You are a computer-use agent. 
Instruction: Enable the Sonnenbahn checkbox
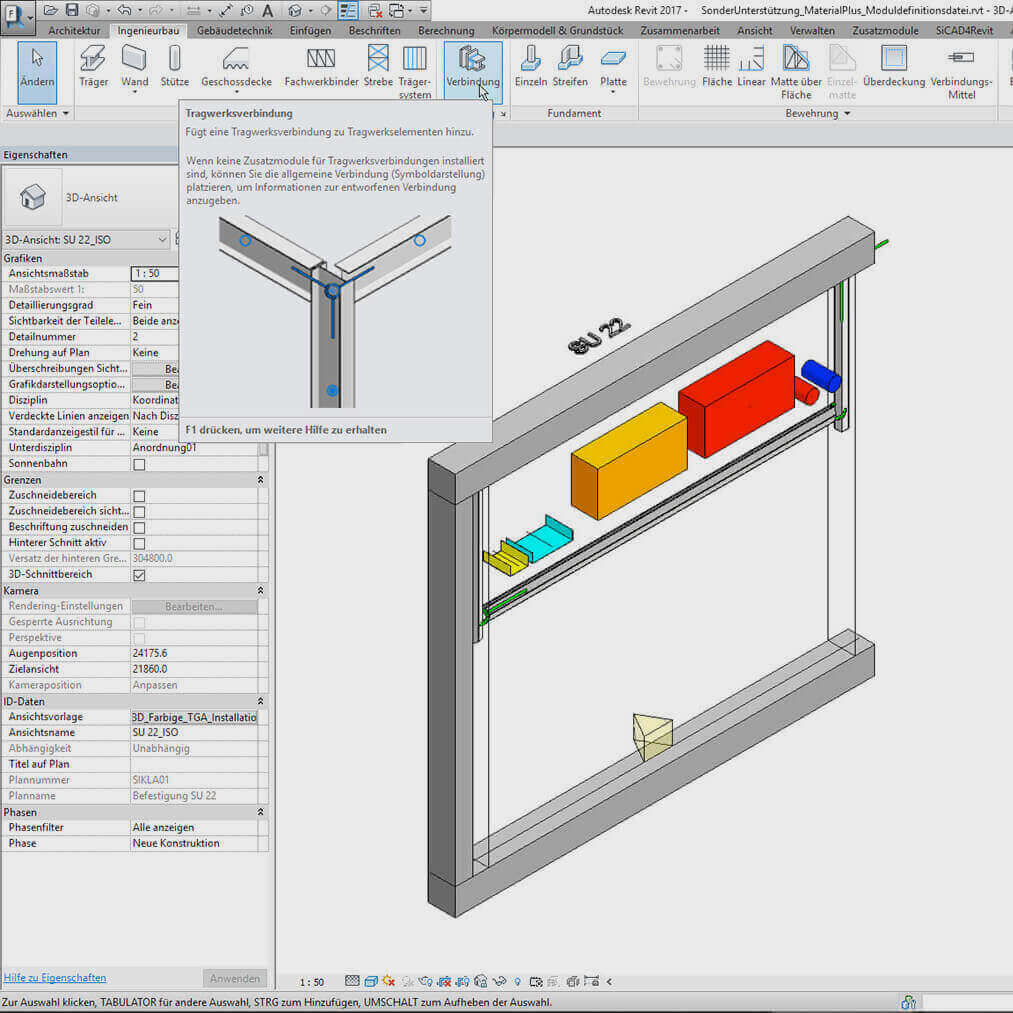[140, 464]
